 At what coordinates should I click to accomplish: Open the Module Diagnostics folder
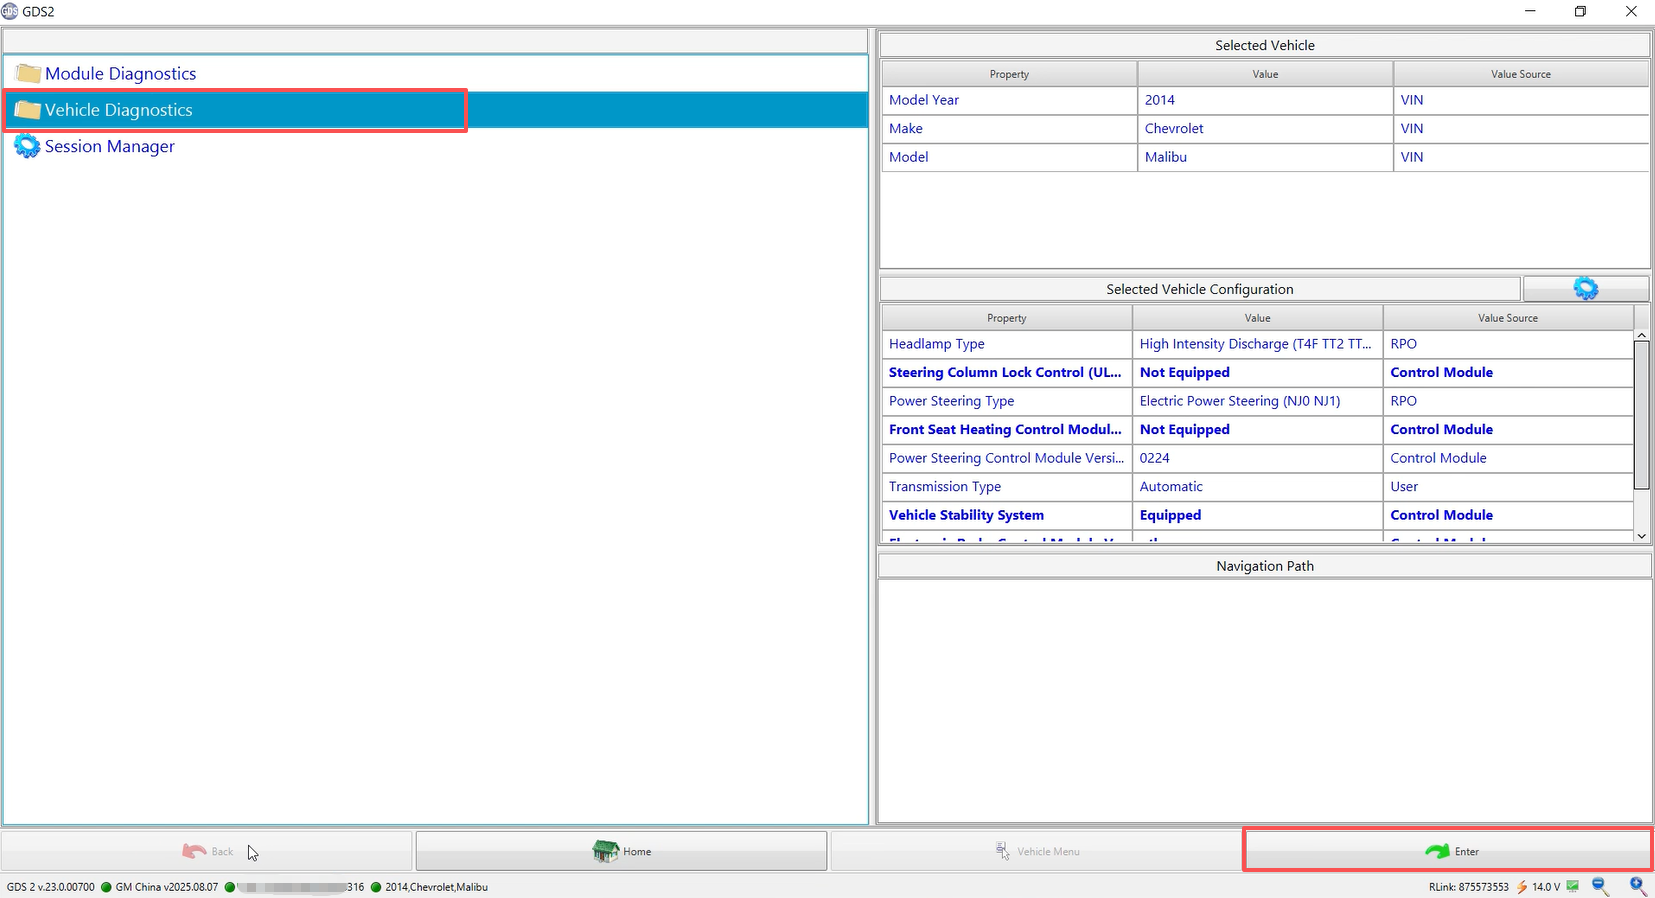[x=120, y=74]
